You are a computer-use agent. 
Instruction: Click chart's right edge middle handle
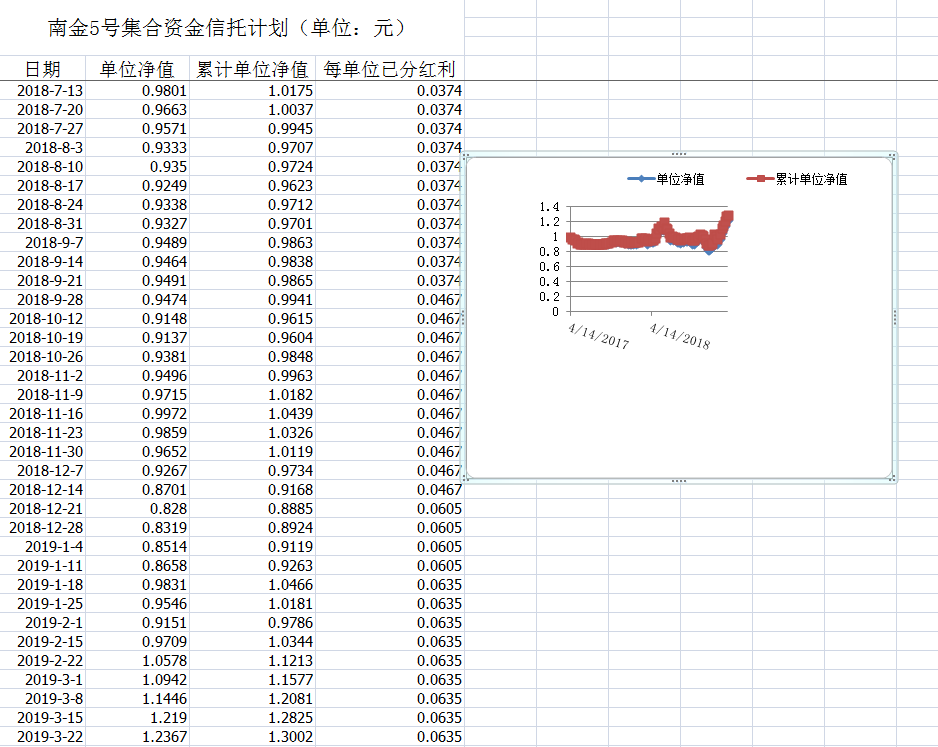coord(894,318)
